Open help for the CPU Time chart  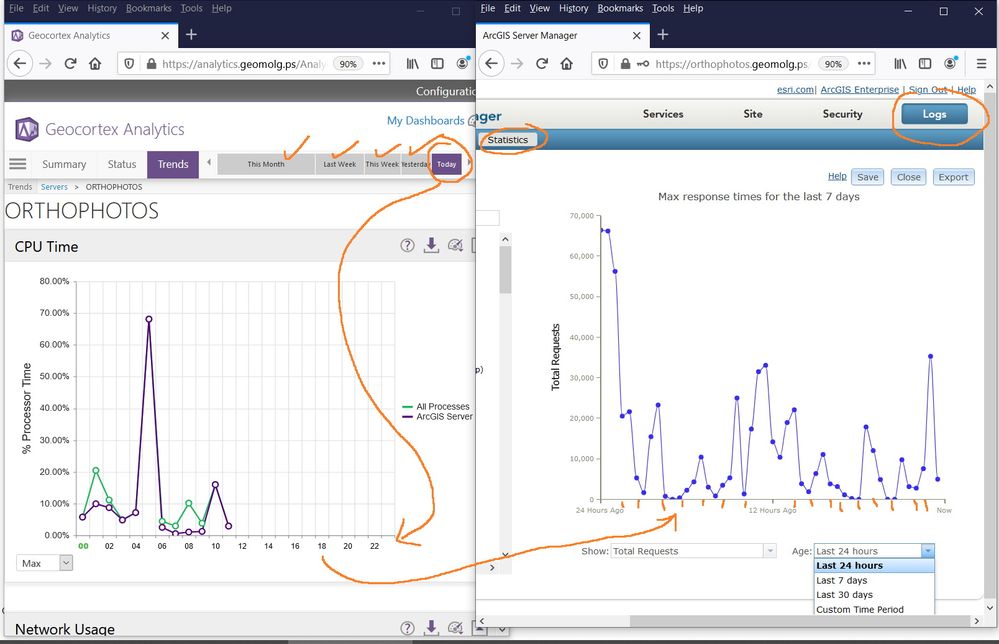click(407, 245)
